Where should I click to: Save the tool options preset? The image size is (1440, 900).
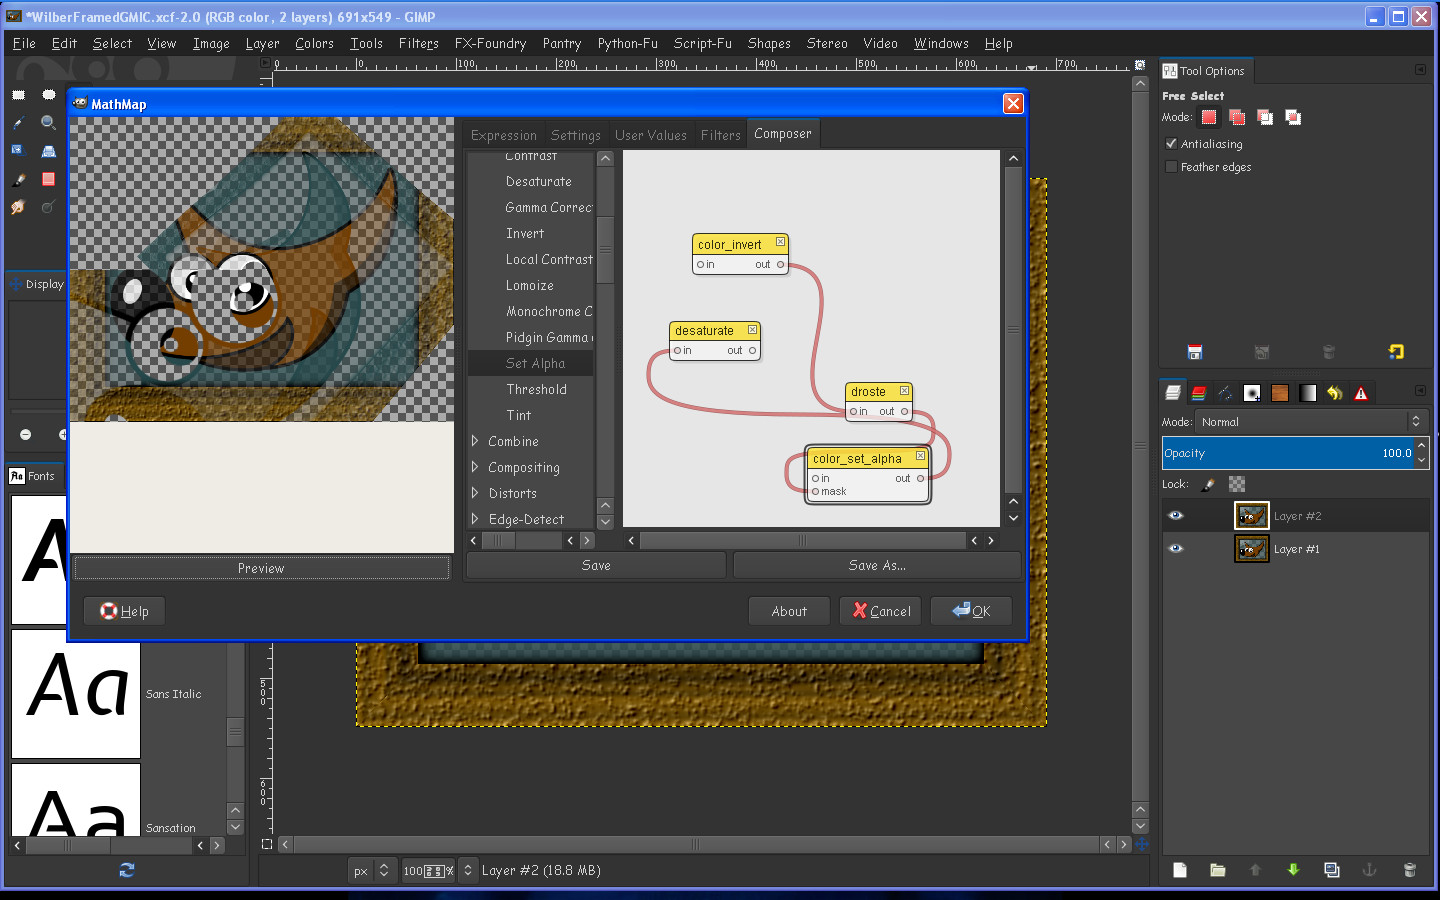click(x=1195, y=352)
